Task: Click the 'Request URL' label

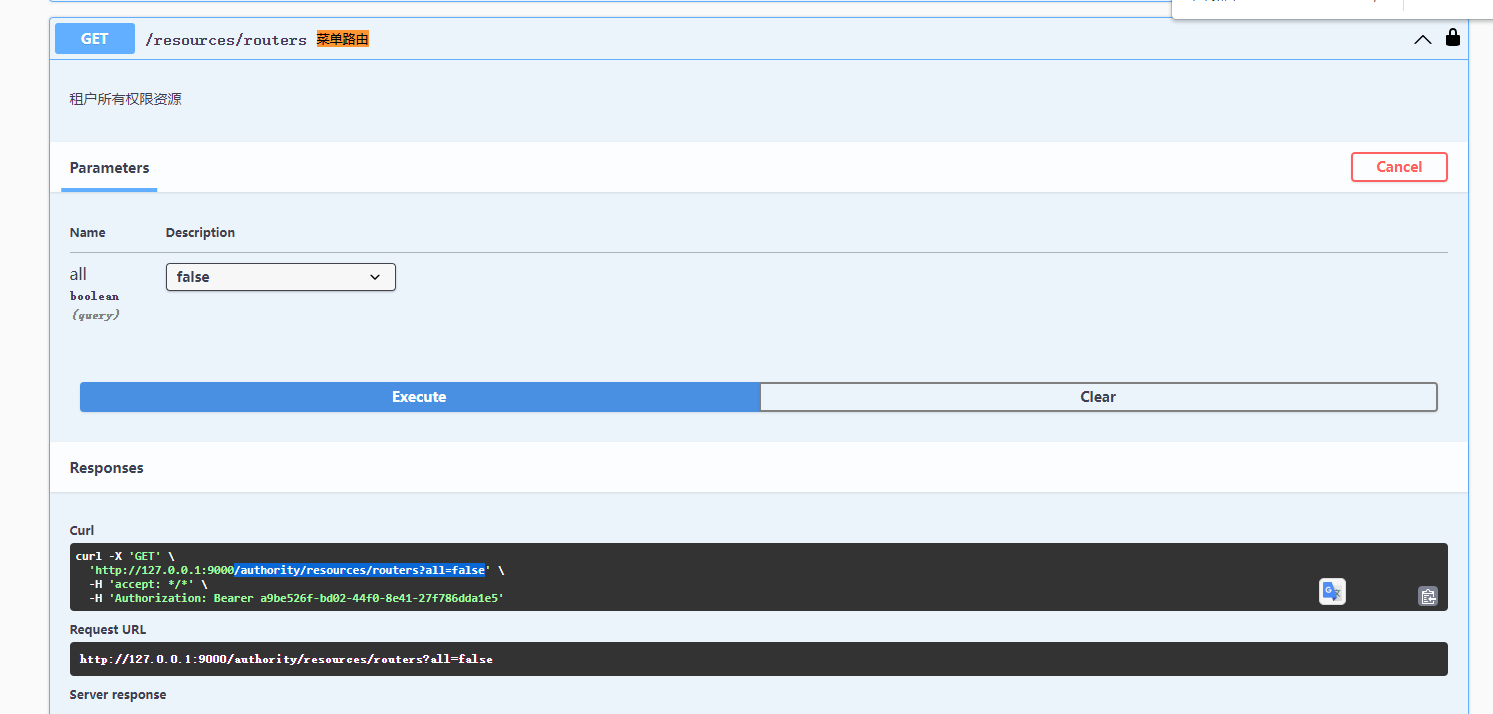Action: coord(108,630)
